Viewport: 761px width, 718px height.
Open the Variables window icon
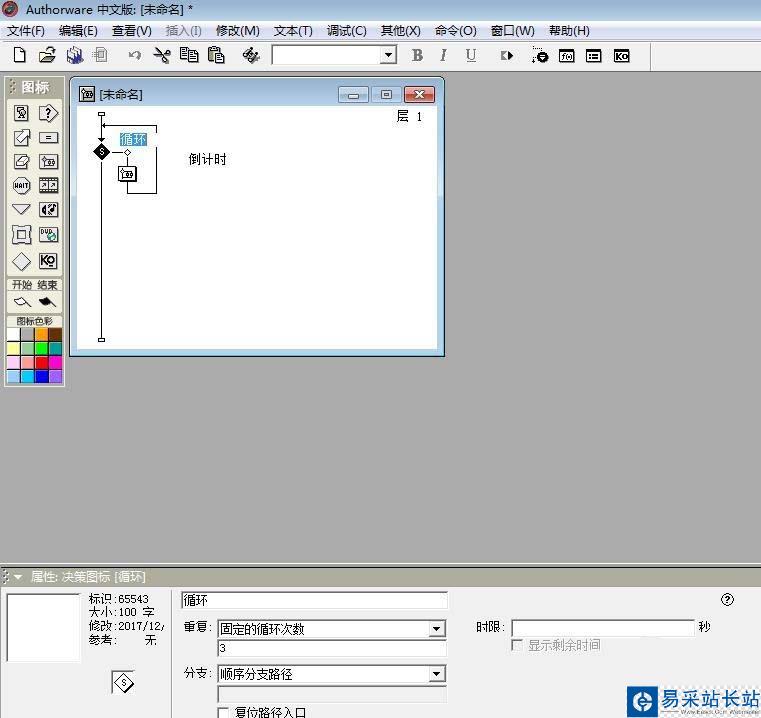click(594, 56)
